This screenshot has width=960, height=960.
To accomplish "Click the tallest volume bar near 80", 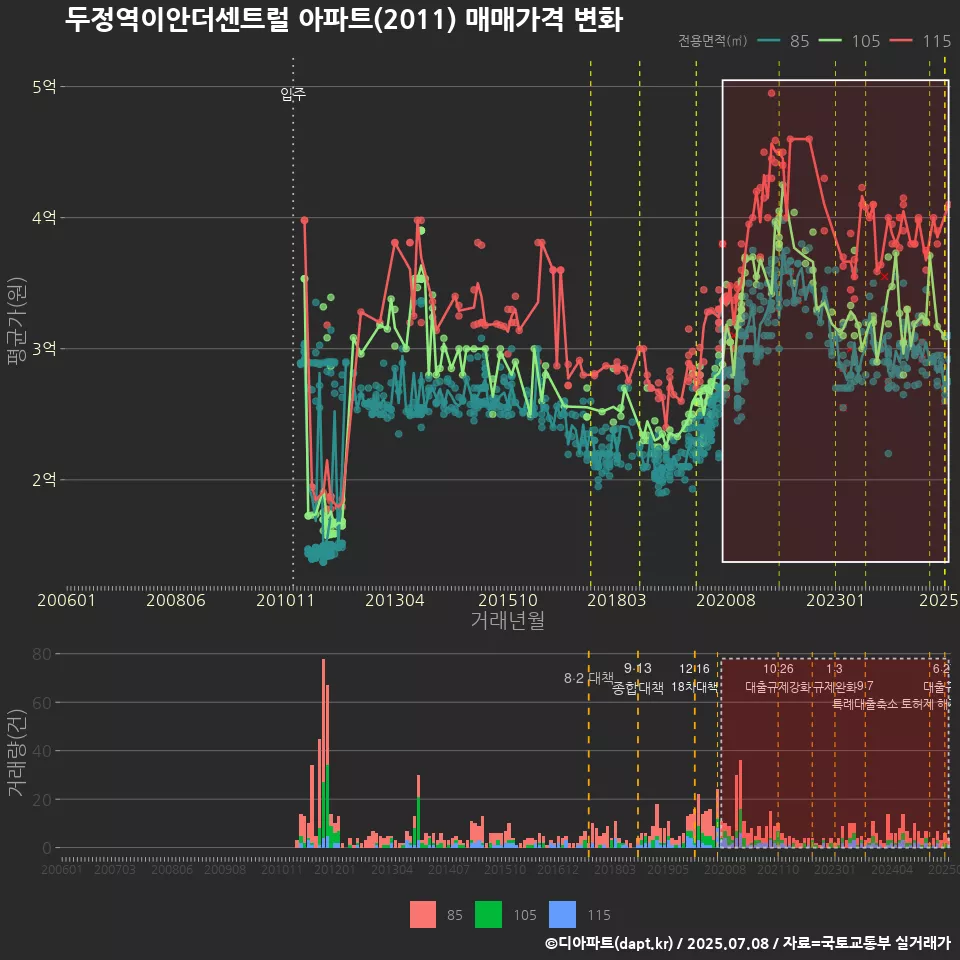I will (323, 753).
